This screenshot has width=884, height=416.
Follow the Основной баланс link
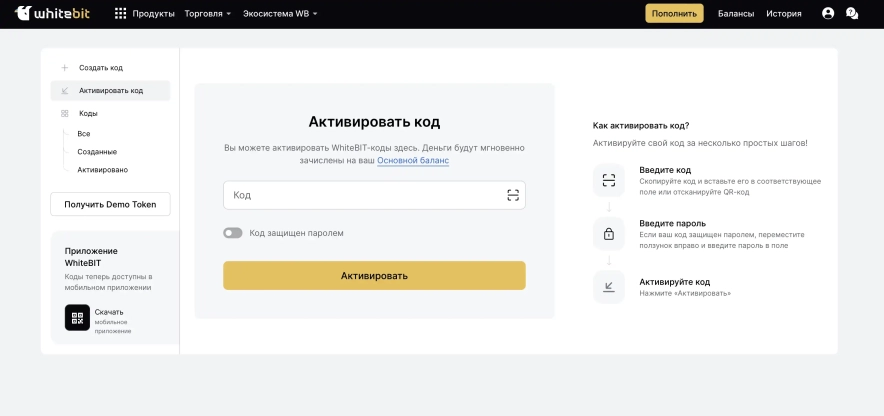pyautogui.click(x=413, y=160)
